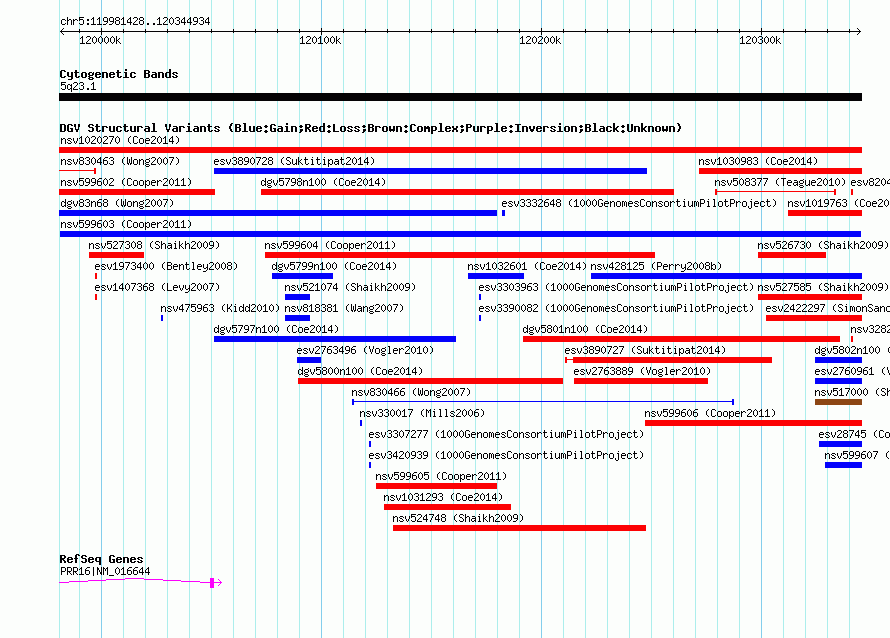Click the esv1973400 (Bentley2008) label
Screen dimensions: 890x638
point(166,266)
